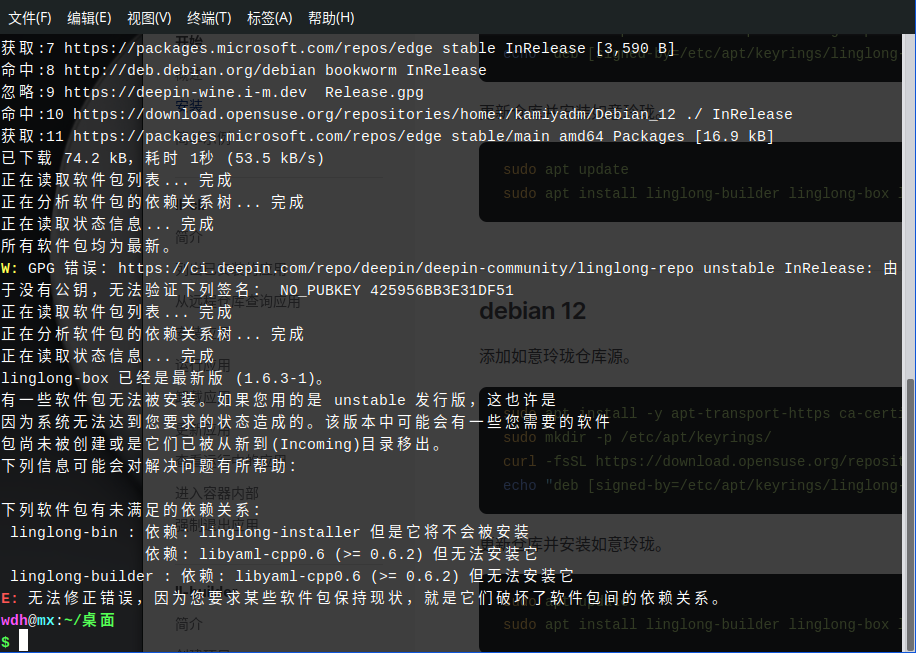Viewport: 916px width, 653px height.
Task: Click the 命中:8 deb.debian.org bookworm line
Action: (x=244, y=70)
